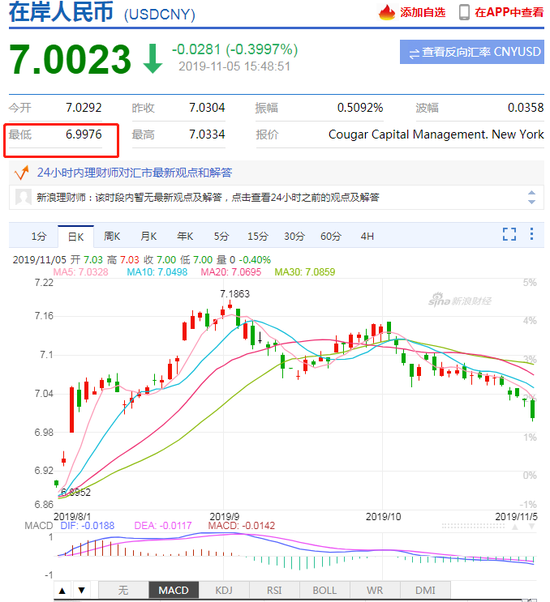Click the timestamp 2019-11-05 15:48:51

click(x=234, y=67)
